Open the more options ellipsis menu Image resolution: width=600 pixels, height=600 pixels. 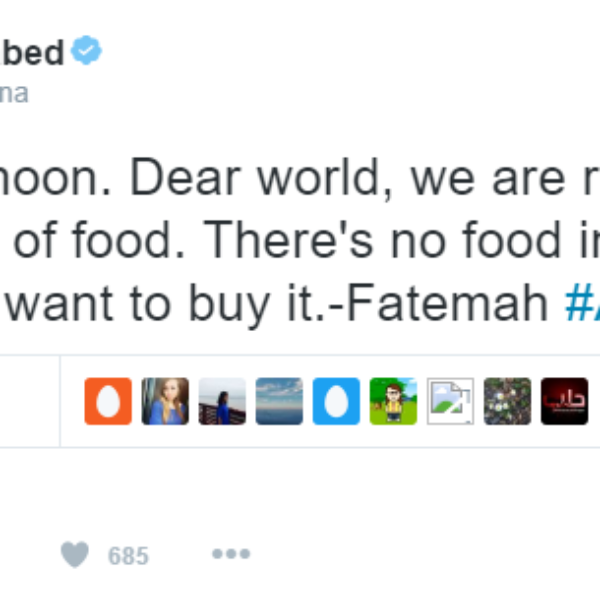point(230,554)
